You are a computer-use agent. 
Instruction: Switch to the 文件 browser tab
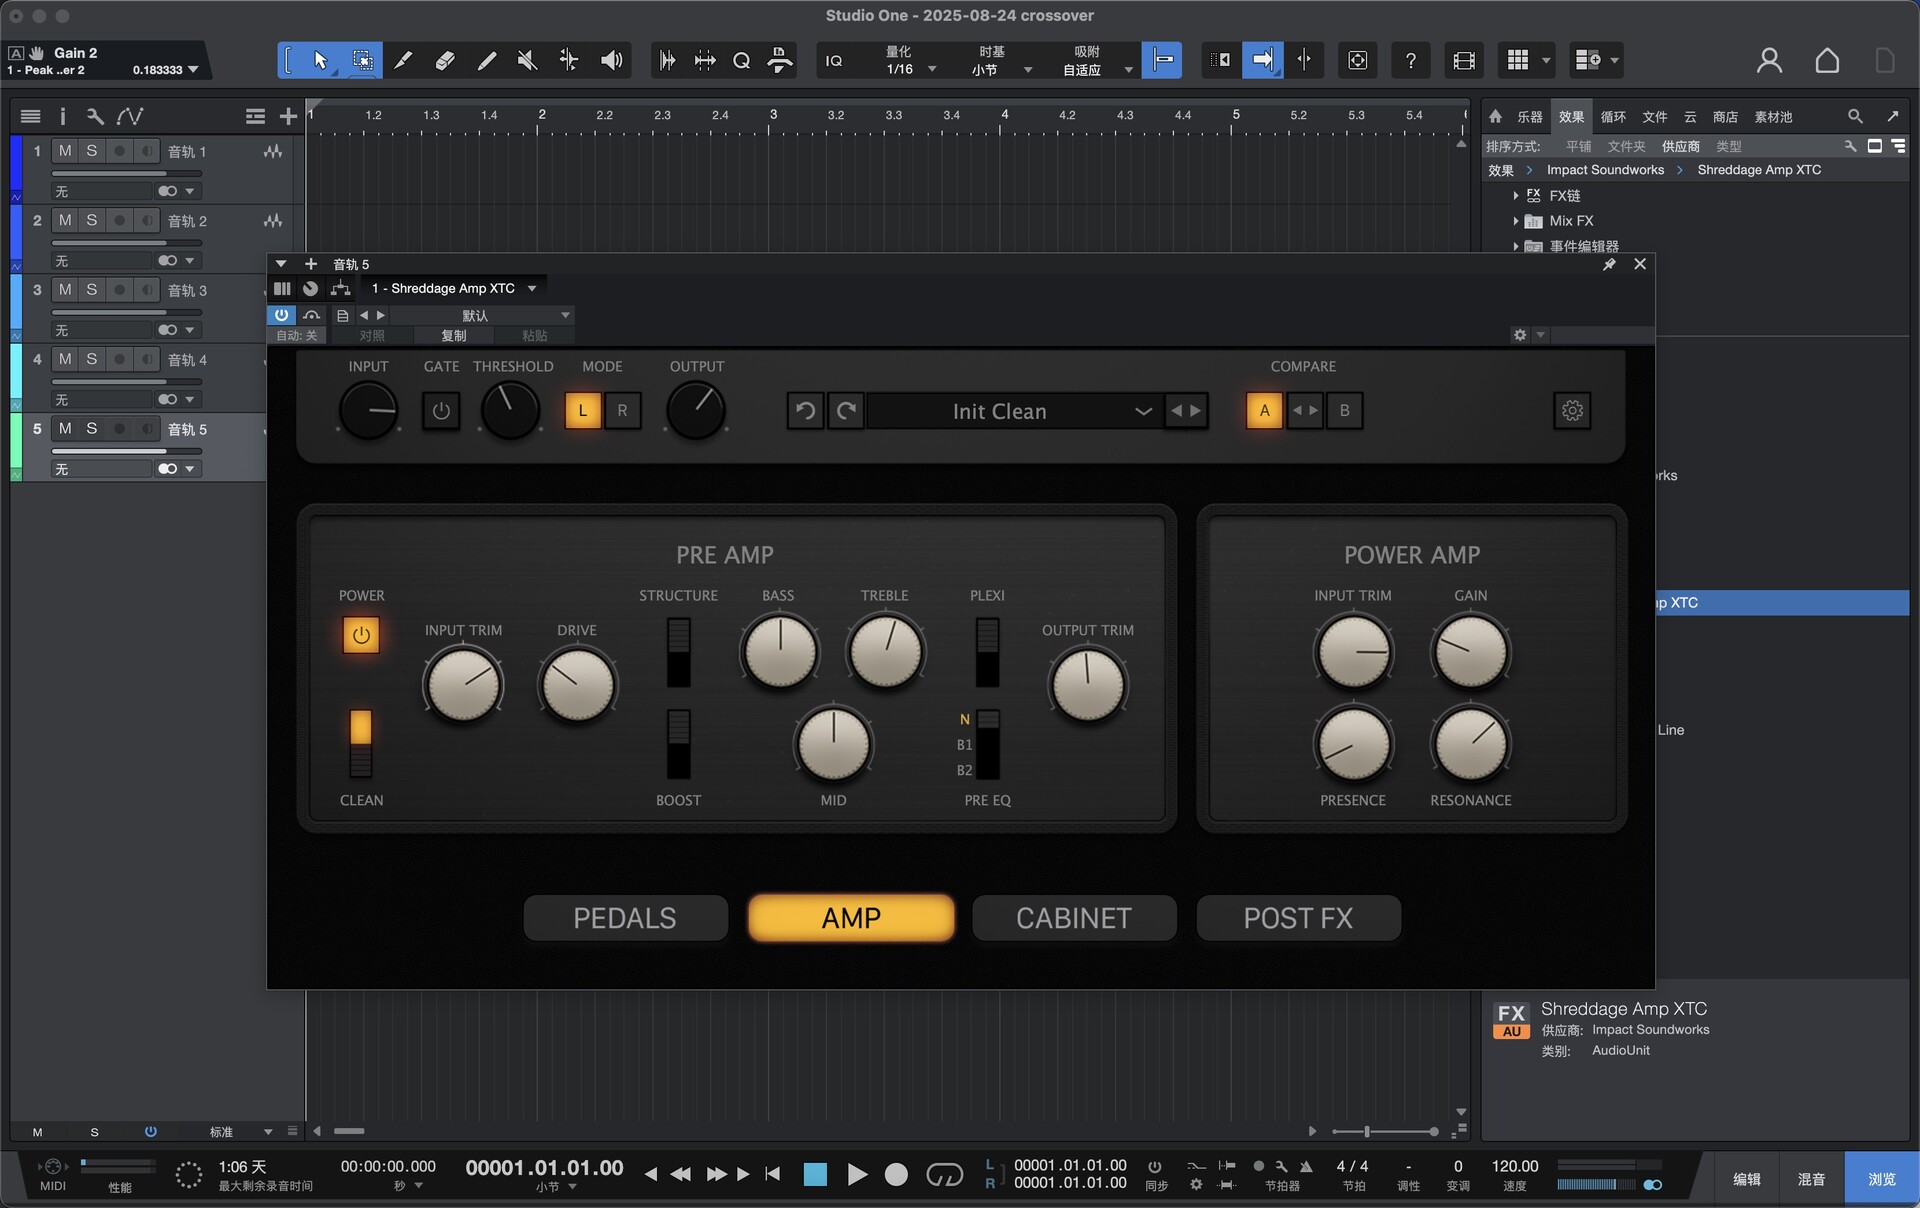click(x=1655, y=117)
